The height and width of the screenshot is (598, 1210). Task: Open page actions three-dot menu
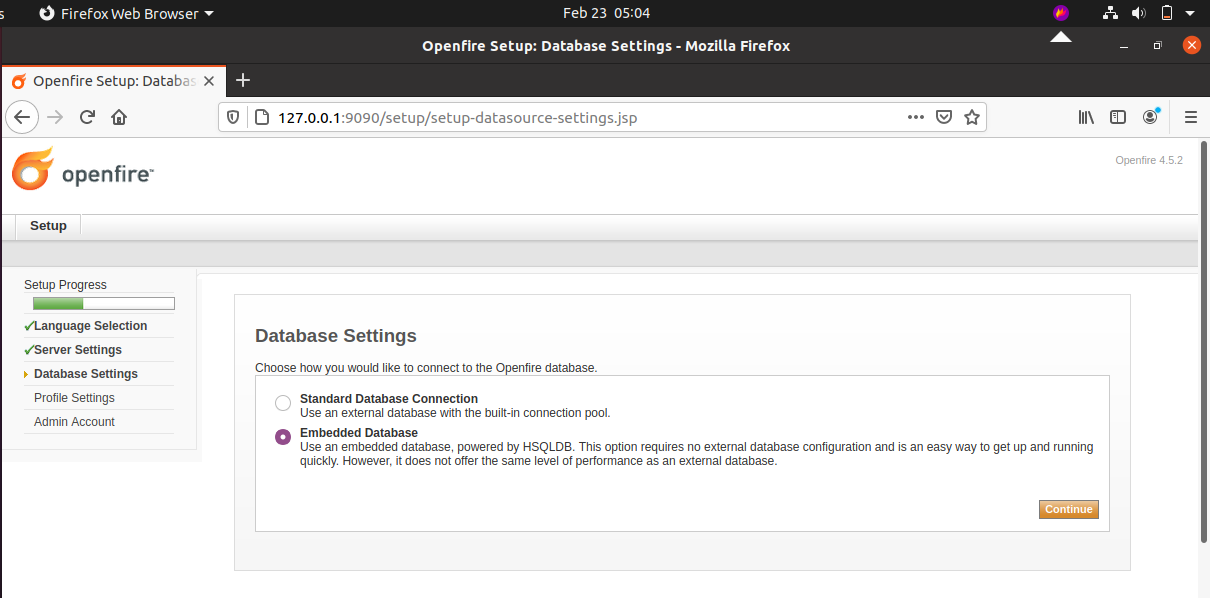point(915,117)
